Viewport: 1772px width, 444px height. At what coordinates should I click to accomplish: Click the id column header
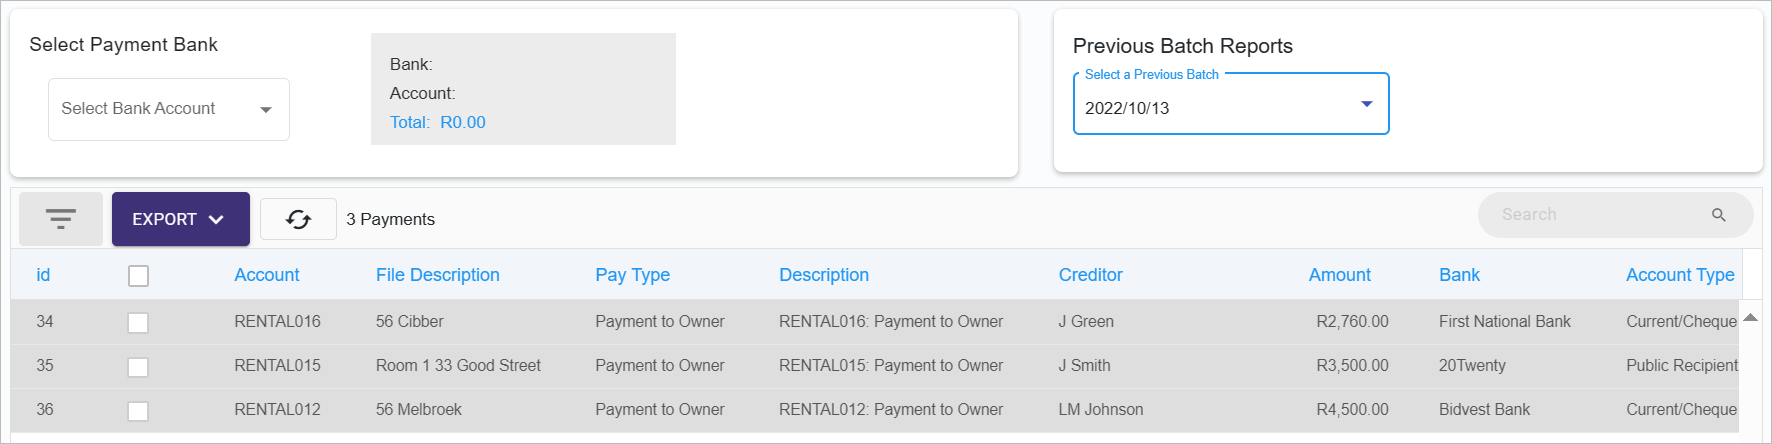43,275
